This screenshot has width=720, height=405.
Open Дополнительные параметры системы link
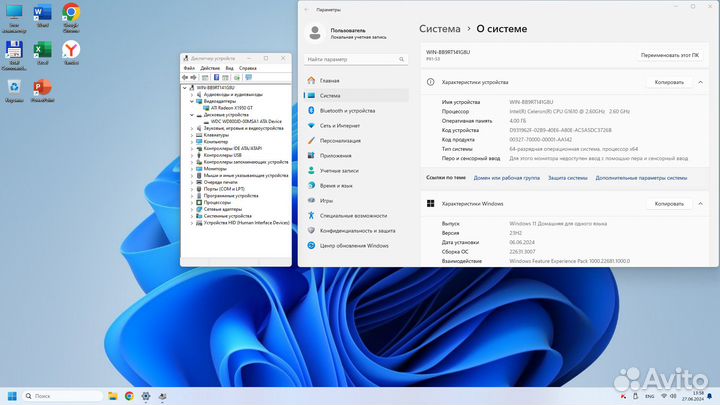[641, 178]
